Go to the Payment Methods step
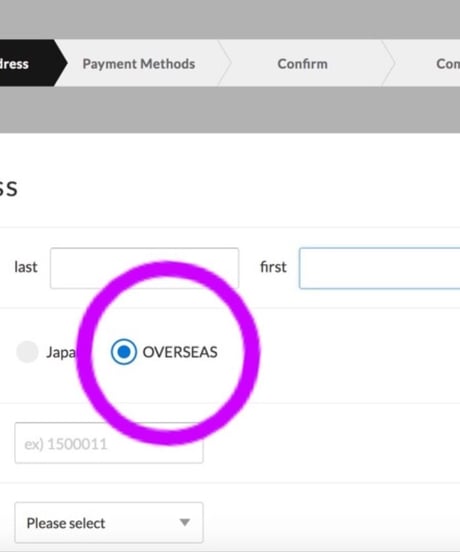This screenshot has width=460, height=552. (139, 64)
